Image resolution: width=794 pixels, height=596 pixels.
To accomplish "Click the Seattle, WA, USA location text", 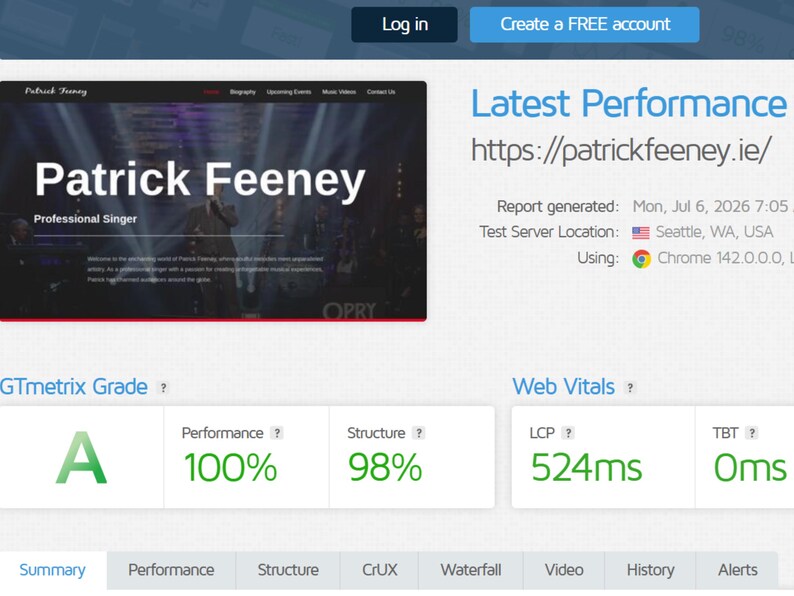I will click(x=714, y=232).
